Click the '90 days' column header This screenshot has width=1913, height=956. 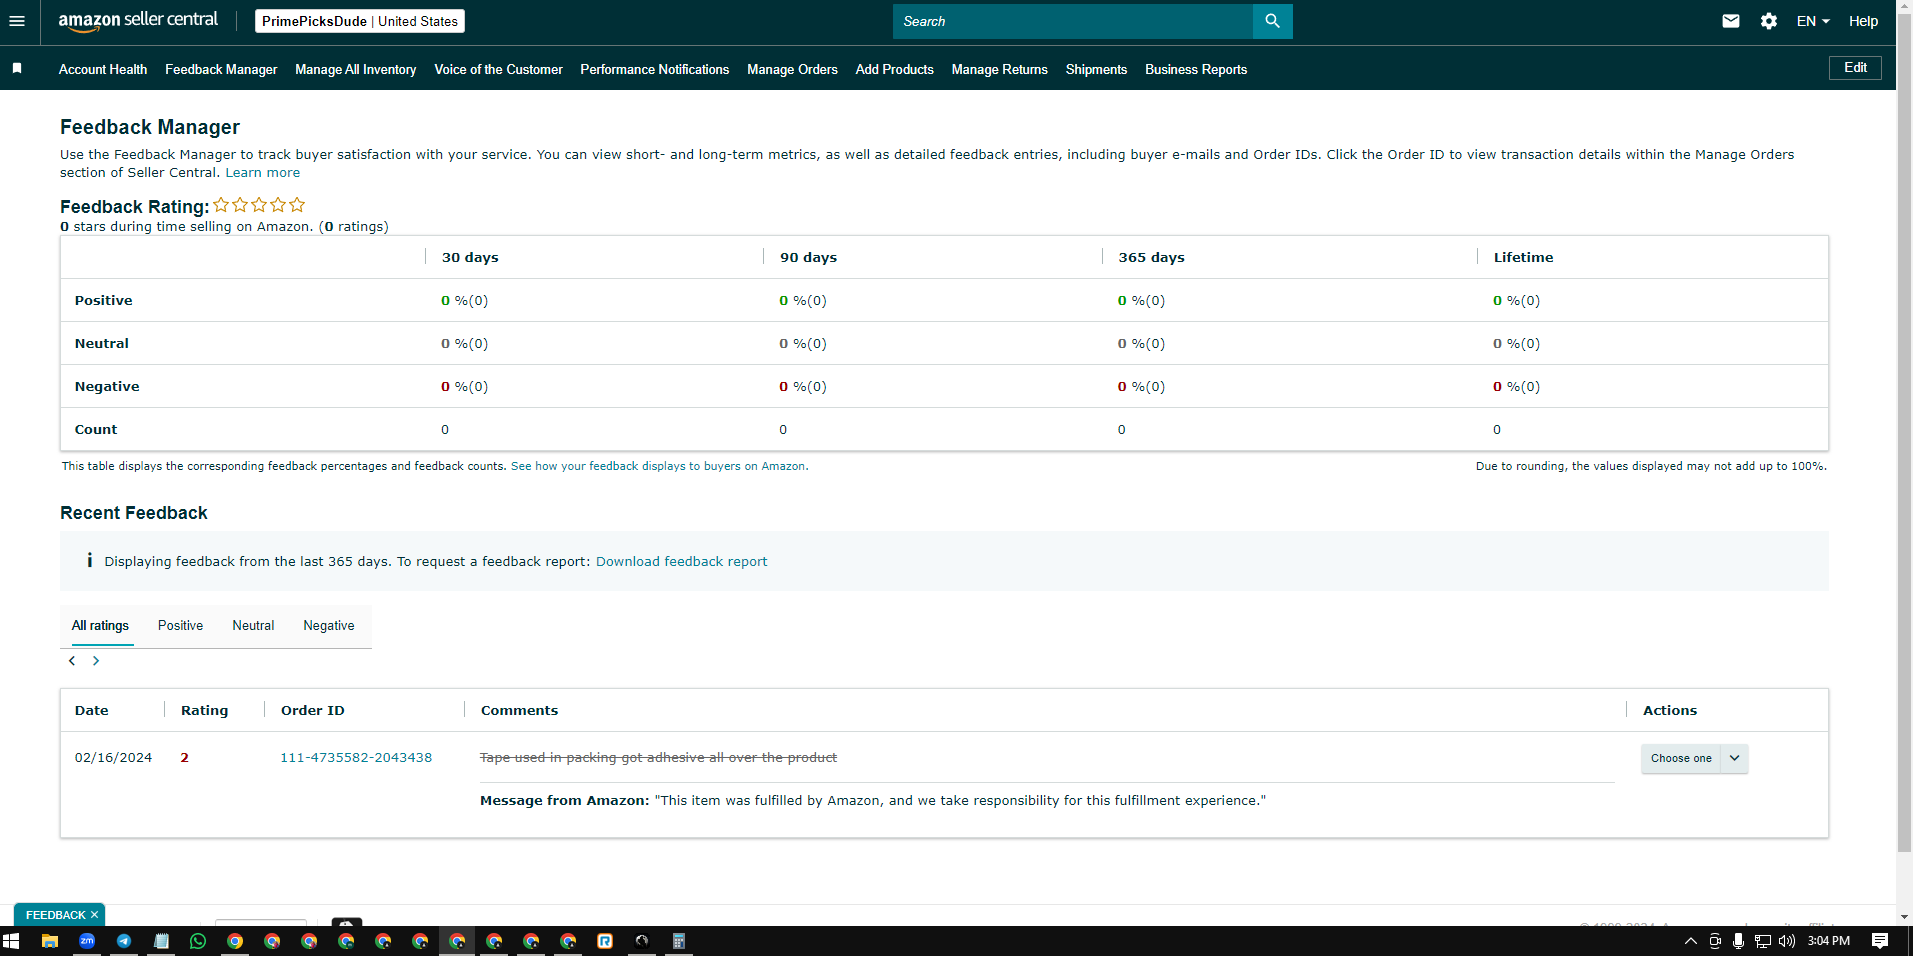809,258
